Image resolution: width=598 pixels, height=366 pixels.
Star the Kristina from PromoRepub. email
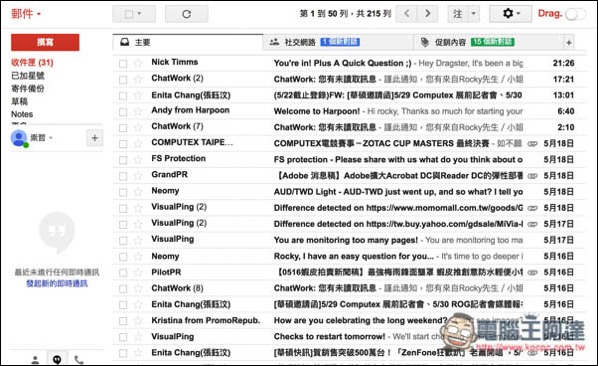tap(138, 321)
